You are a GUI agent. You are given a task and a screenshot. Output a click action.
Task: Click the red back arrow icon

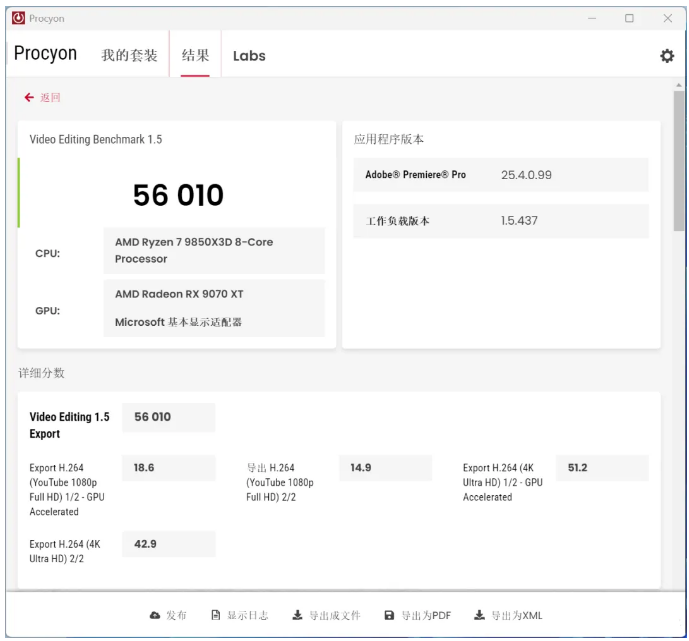pyautogui.click(x=29, y=98)
